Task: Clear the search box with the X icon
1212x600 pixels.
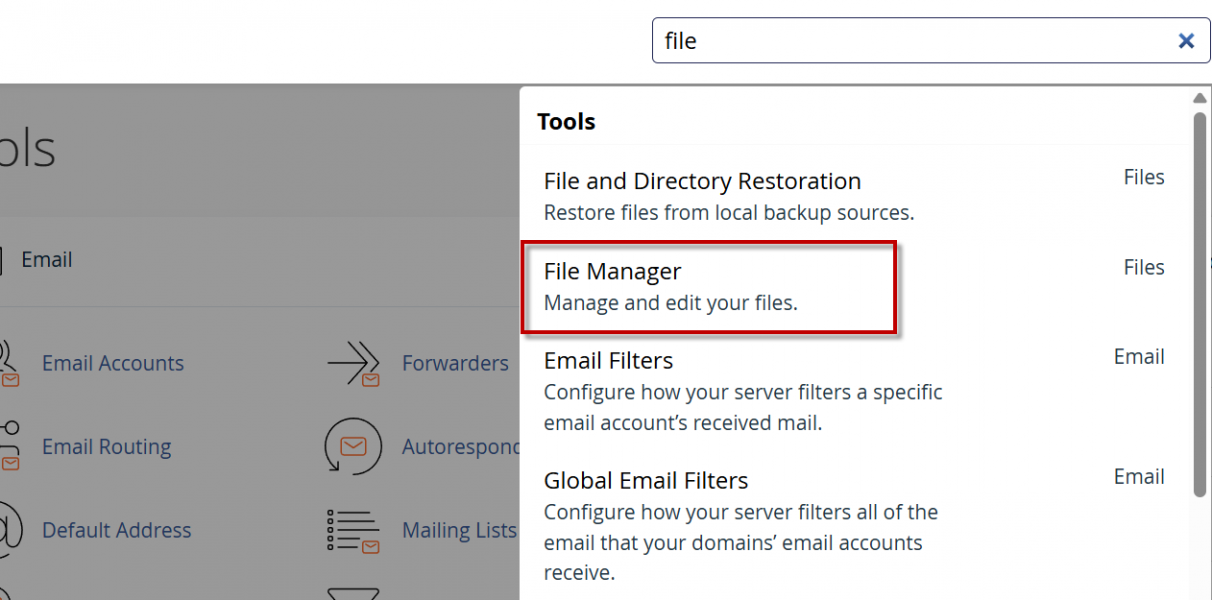Action: [x=1186, y=41]
